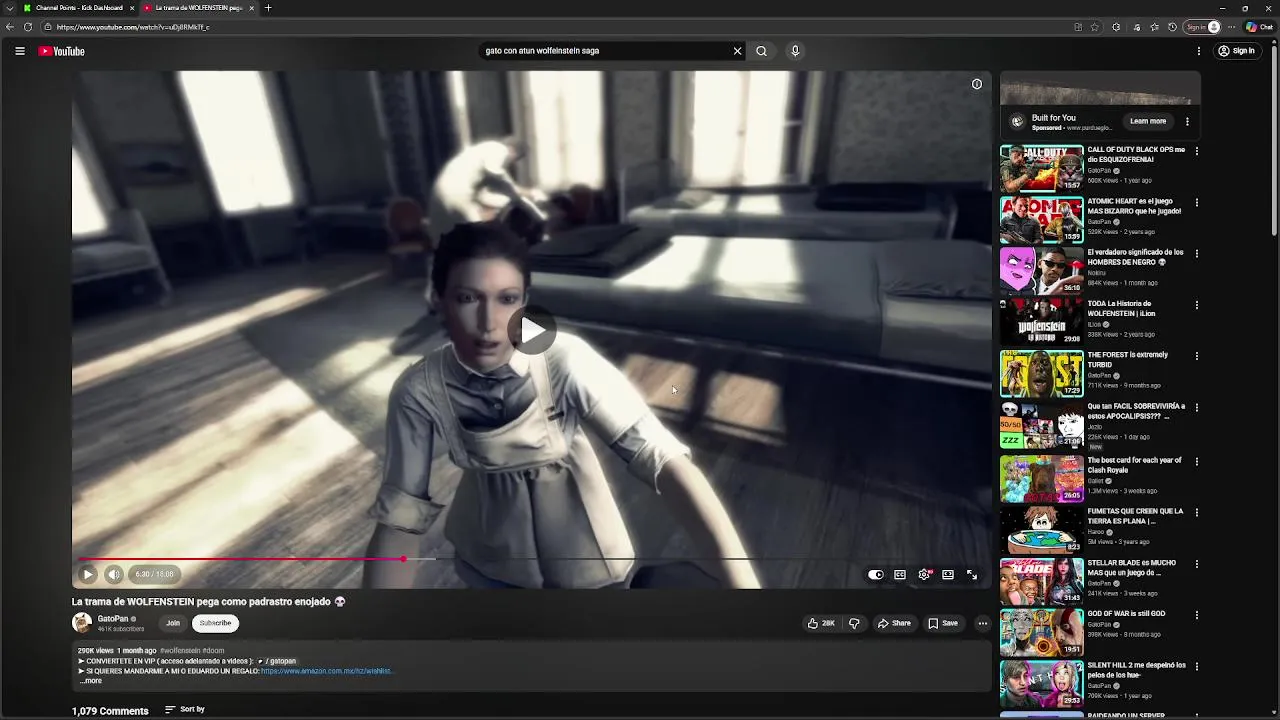
Task: Open the browser history clock icon
Action: tap(1172, 27)
